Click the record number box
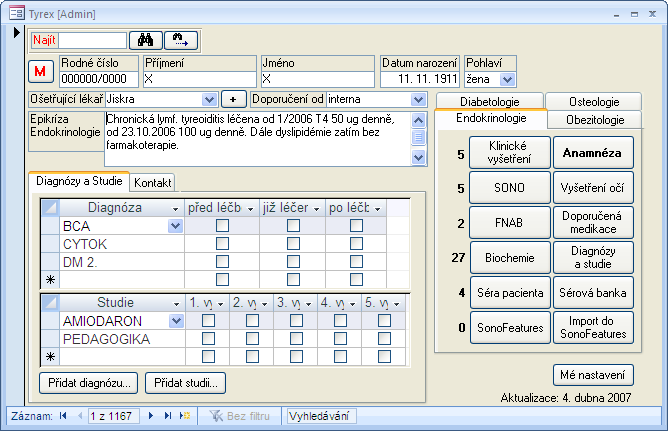668x431 pixels. (x=114, y=416)
